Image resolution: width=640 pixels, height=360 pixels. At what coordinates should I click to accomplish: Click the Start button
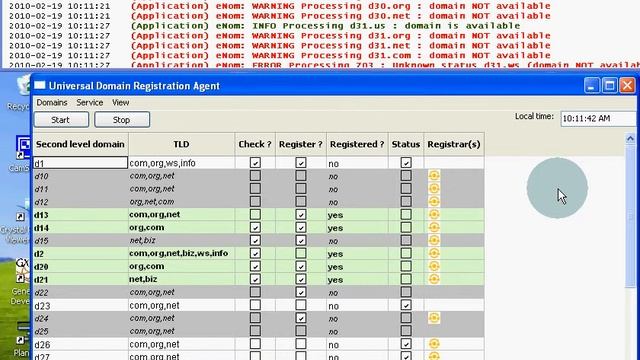pyautogui.click(x=61, y=120)
